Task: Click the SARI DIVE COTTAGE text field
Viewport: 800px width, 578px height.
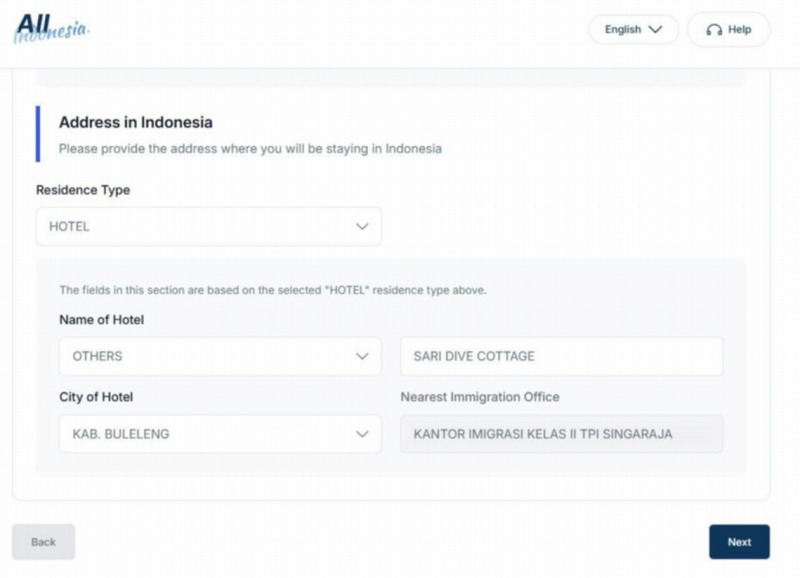Action: 561,356
